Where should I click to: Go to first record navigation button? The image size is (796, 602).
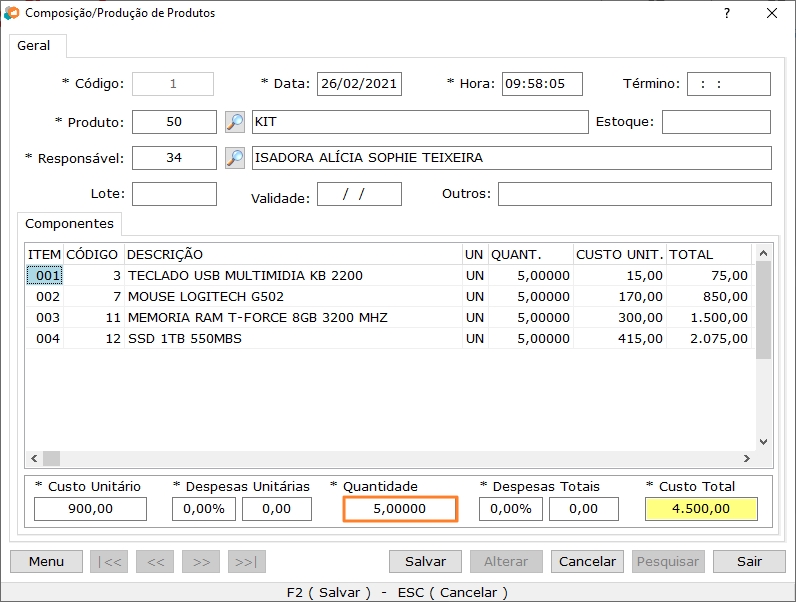(x=109, y=561)
